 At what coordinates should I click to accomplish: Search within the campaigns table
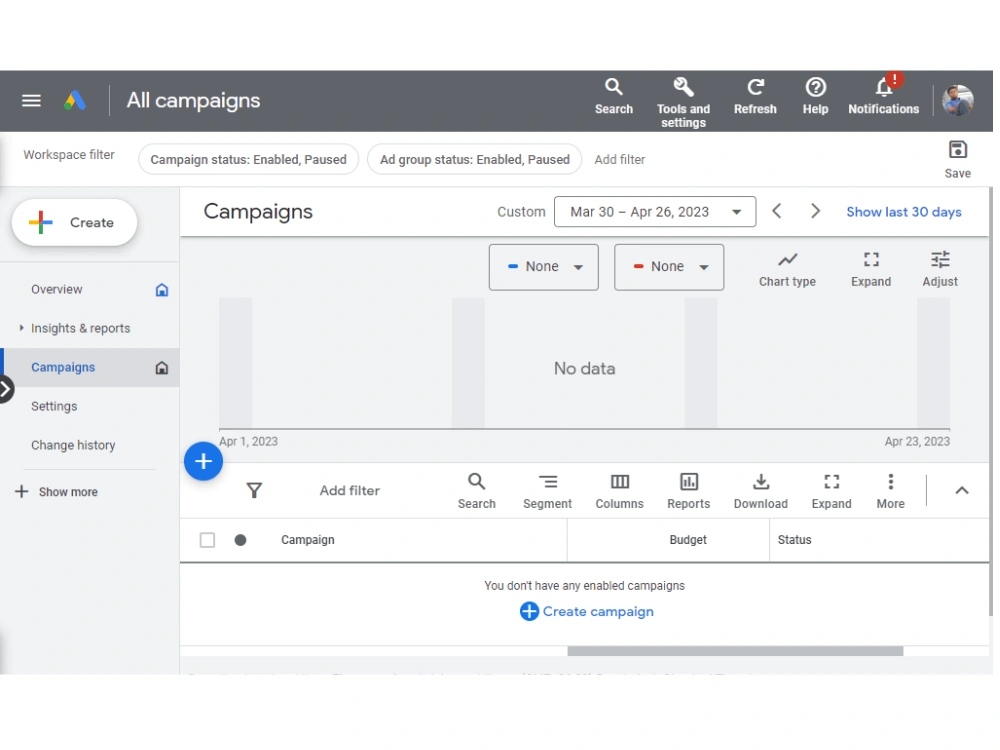coord(476,491)
